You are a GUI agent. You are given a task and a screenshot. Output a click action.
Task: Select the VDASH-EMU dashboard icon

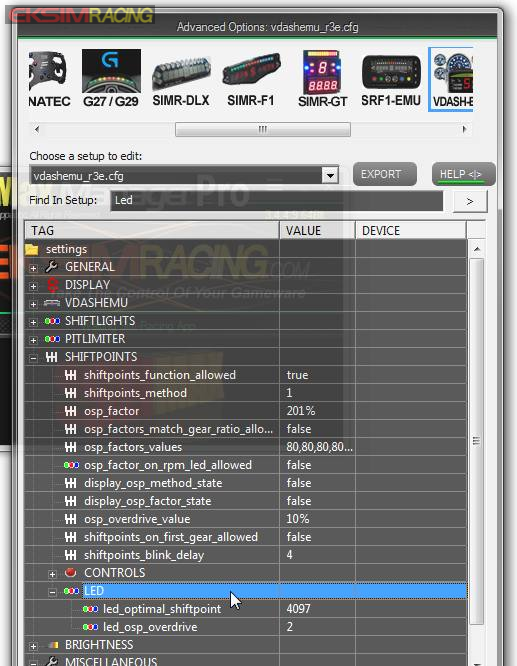click(452, 79)
